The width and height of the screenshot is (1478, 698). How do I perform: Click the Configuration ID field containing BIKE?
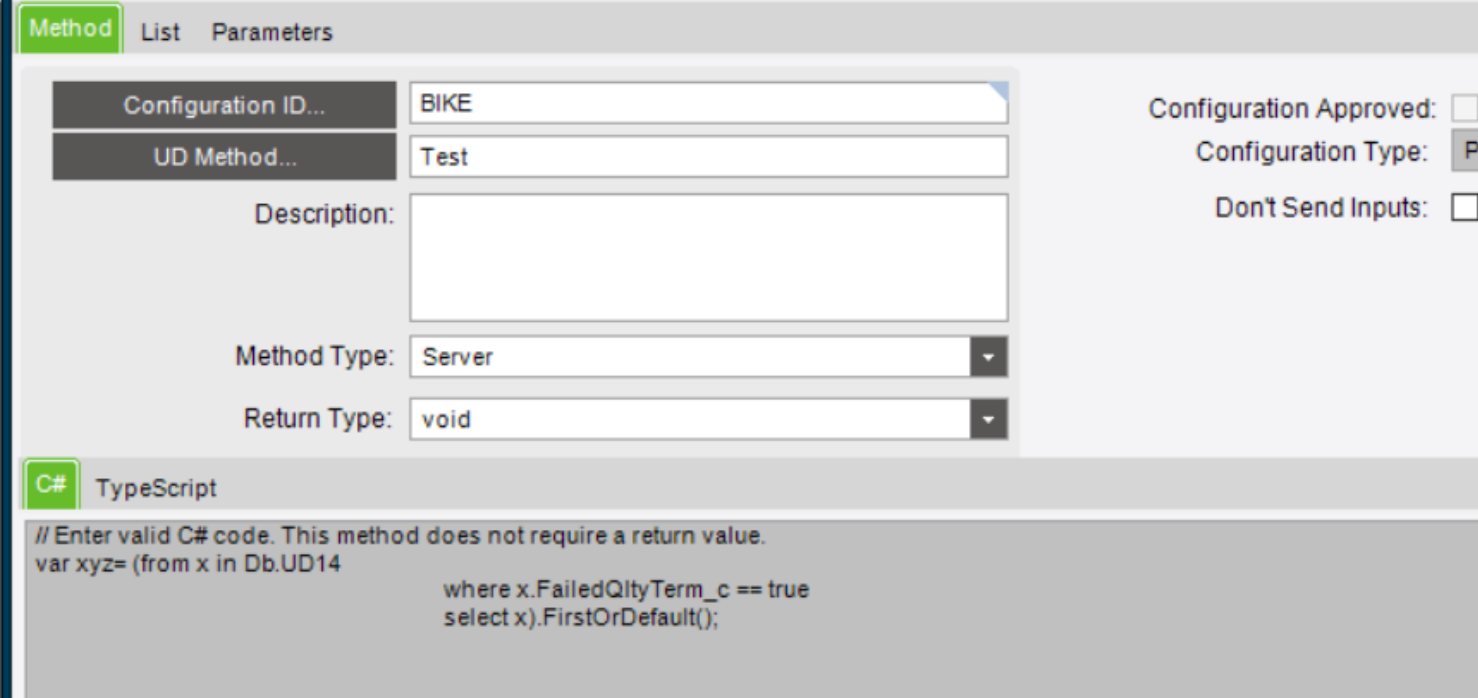pyautogui.click(x=700, y=104)
